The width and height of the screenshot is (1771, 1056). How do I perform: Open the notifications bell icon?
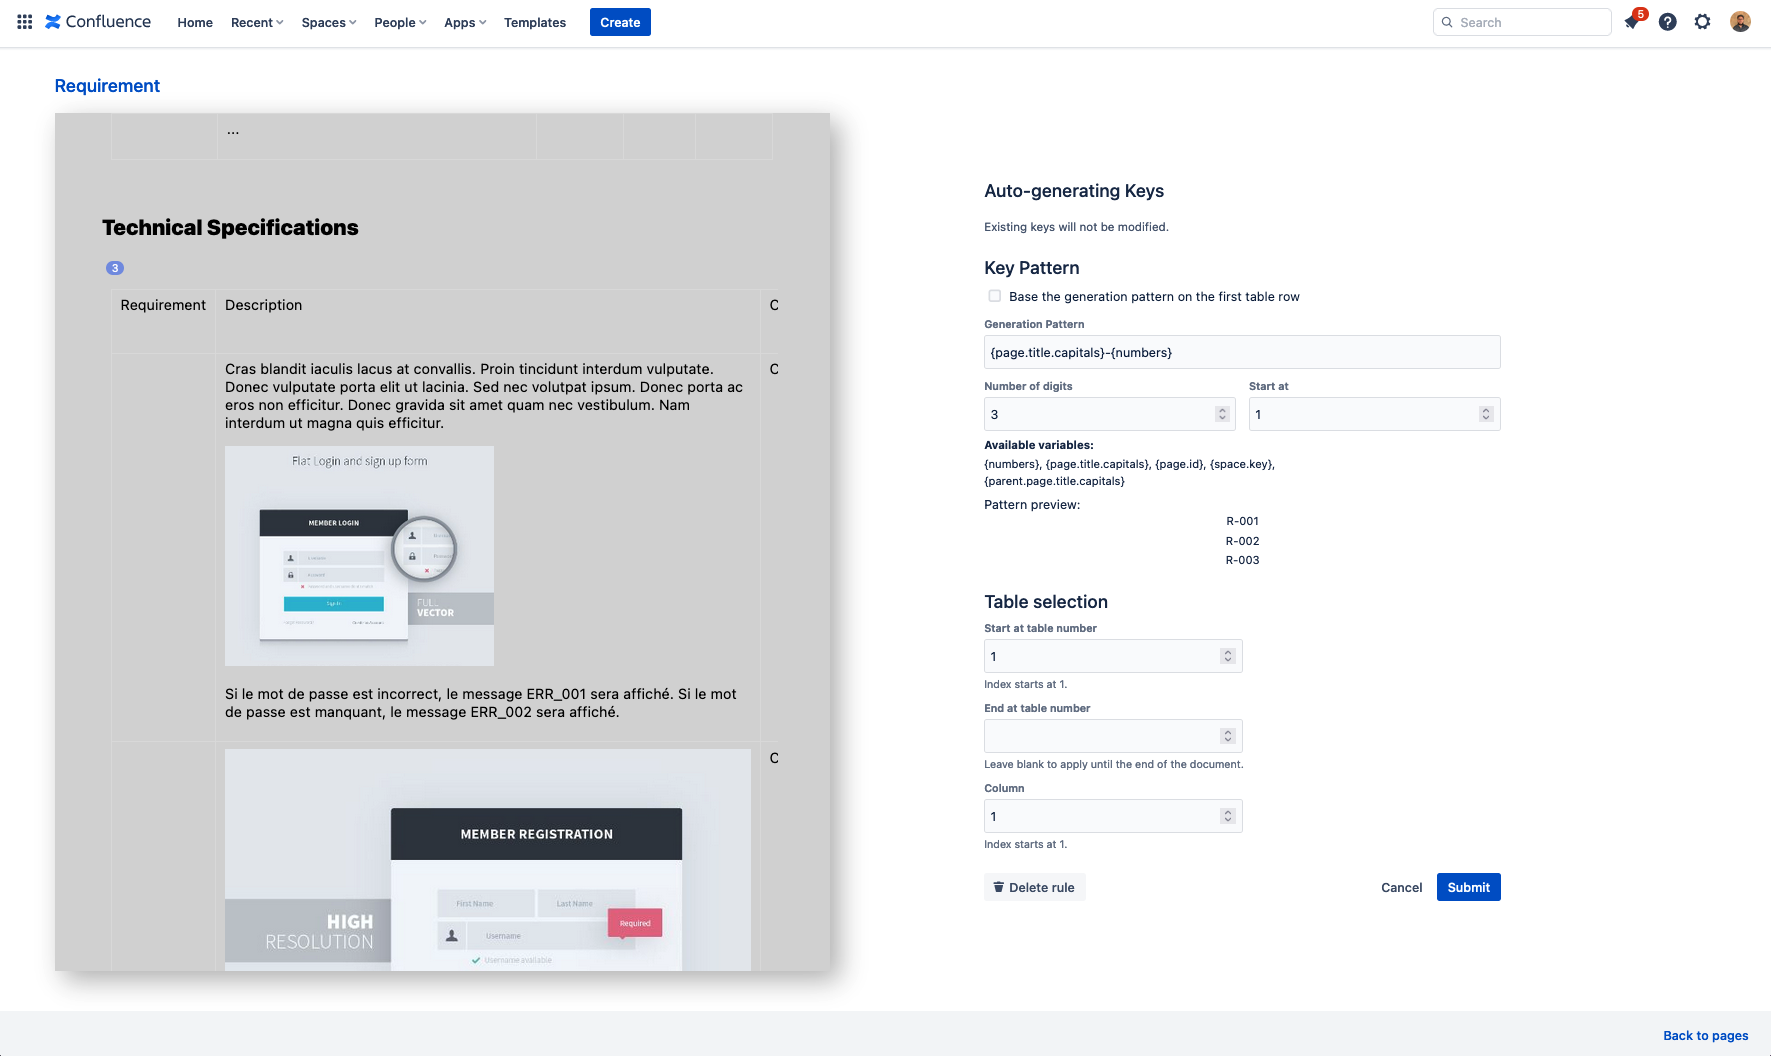coord(1632,22)
